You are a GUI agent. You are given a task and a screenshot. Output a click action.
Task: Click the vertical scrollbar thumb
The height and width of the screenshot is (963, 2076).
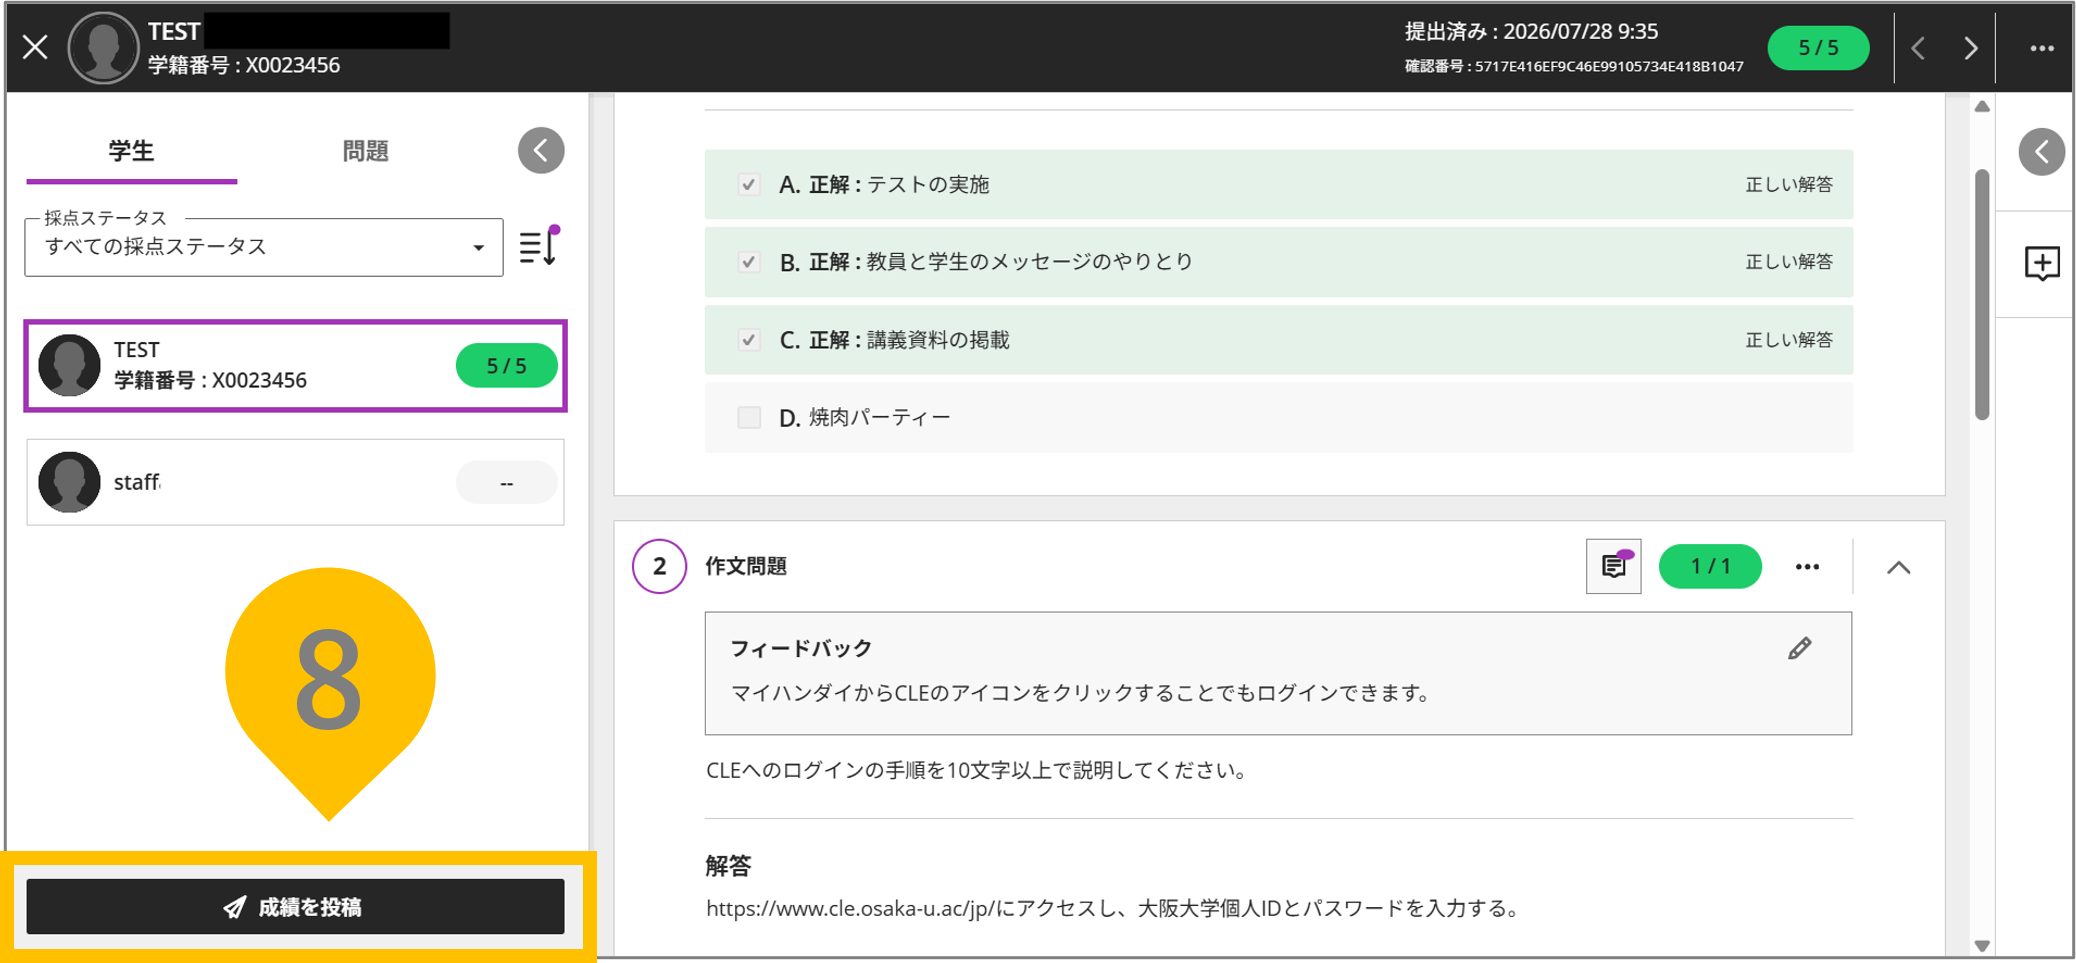[x=1982, y=295]
